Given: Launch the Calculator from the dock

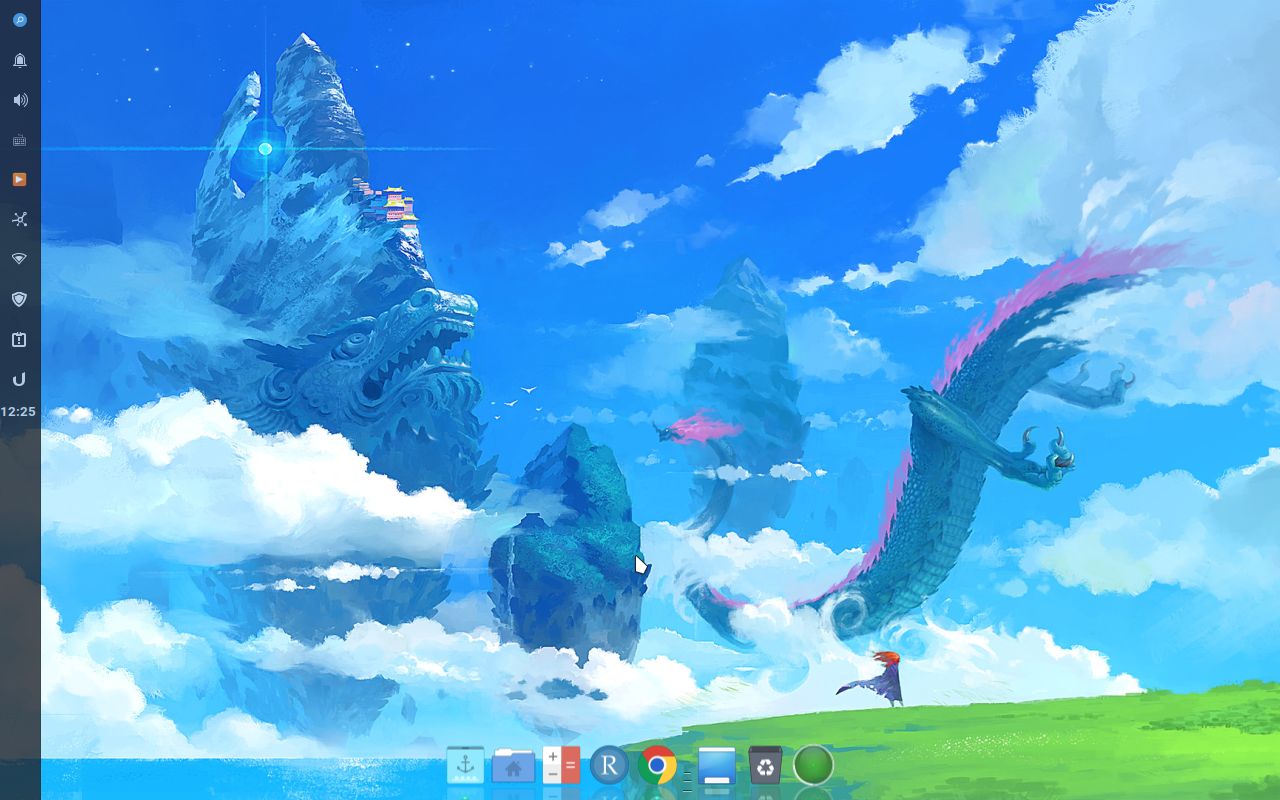Looking at the screenshot, I should pyautogui.click(x=561, y=765).
